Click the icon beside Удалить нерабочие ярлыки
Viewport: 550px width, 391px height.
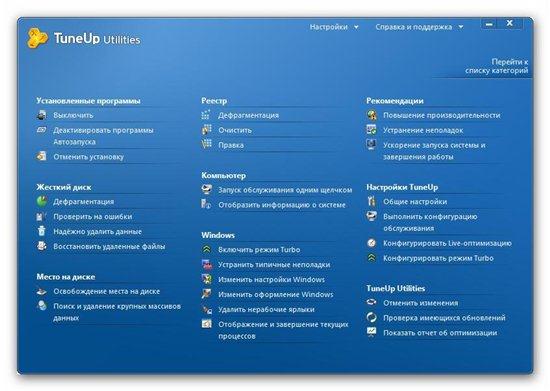pyautogui.click(x=207, y=309)
